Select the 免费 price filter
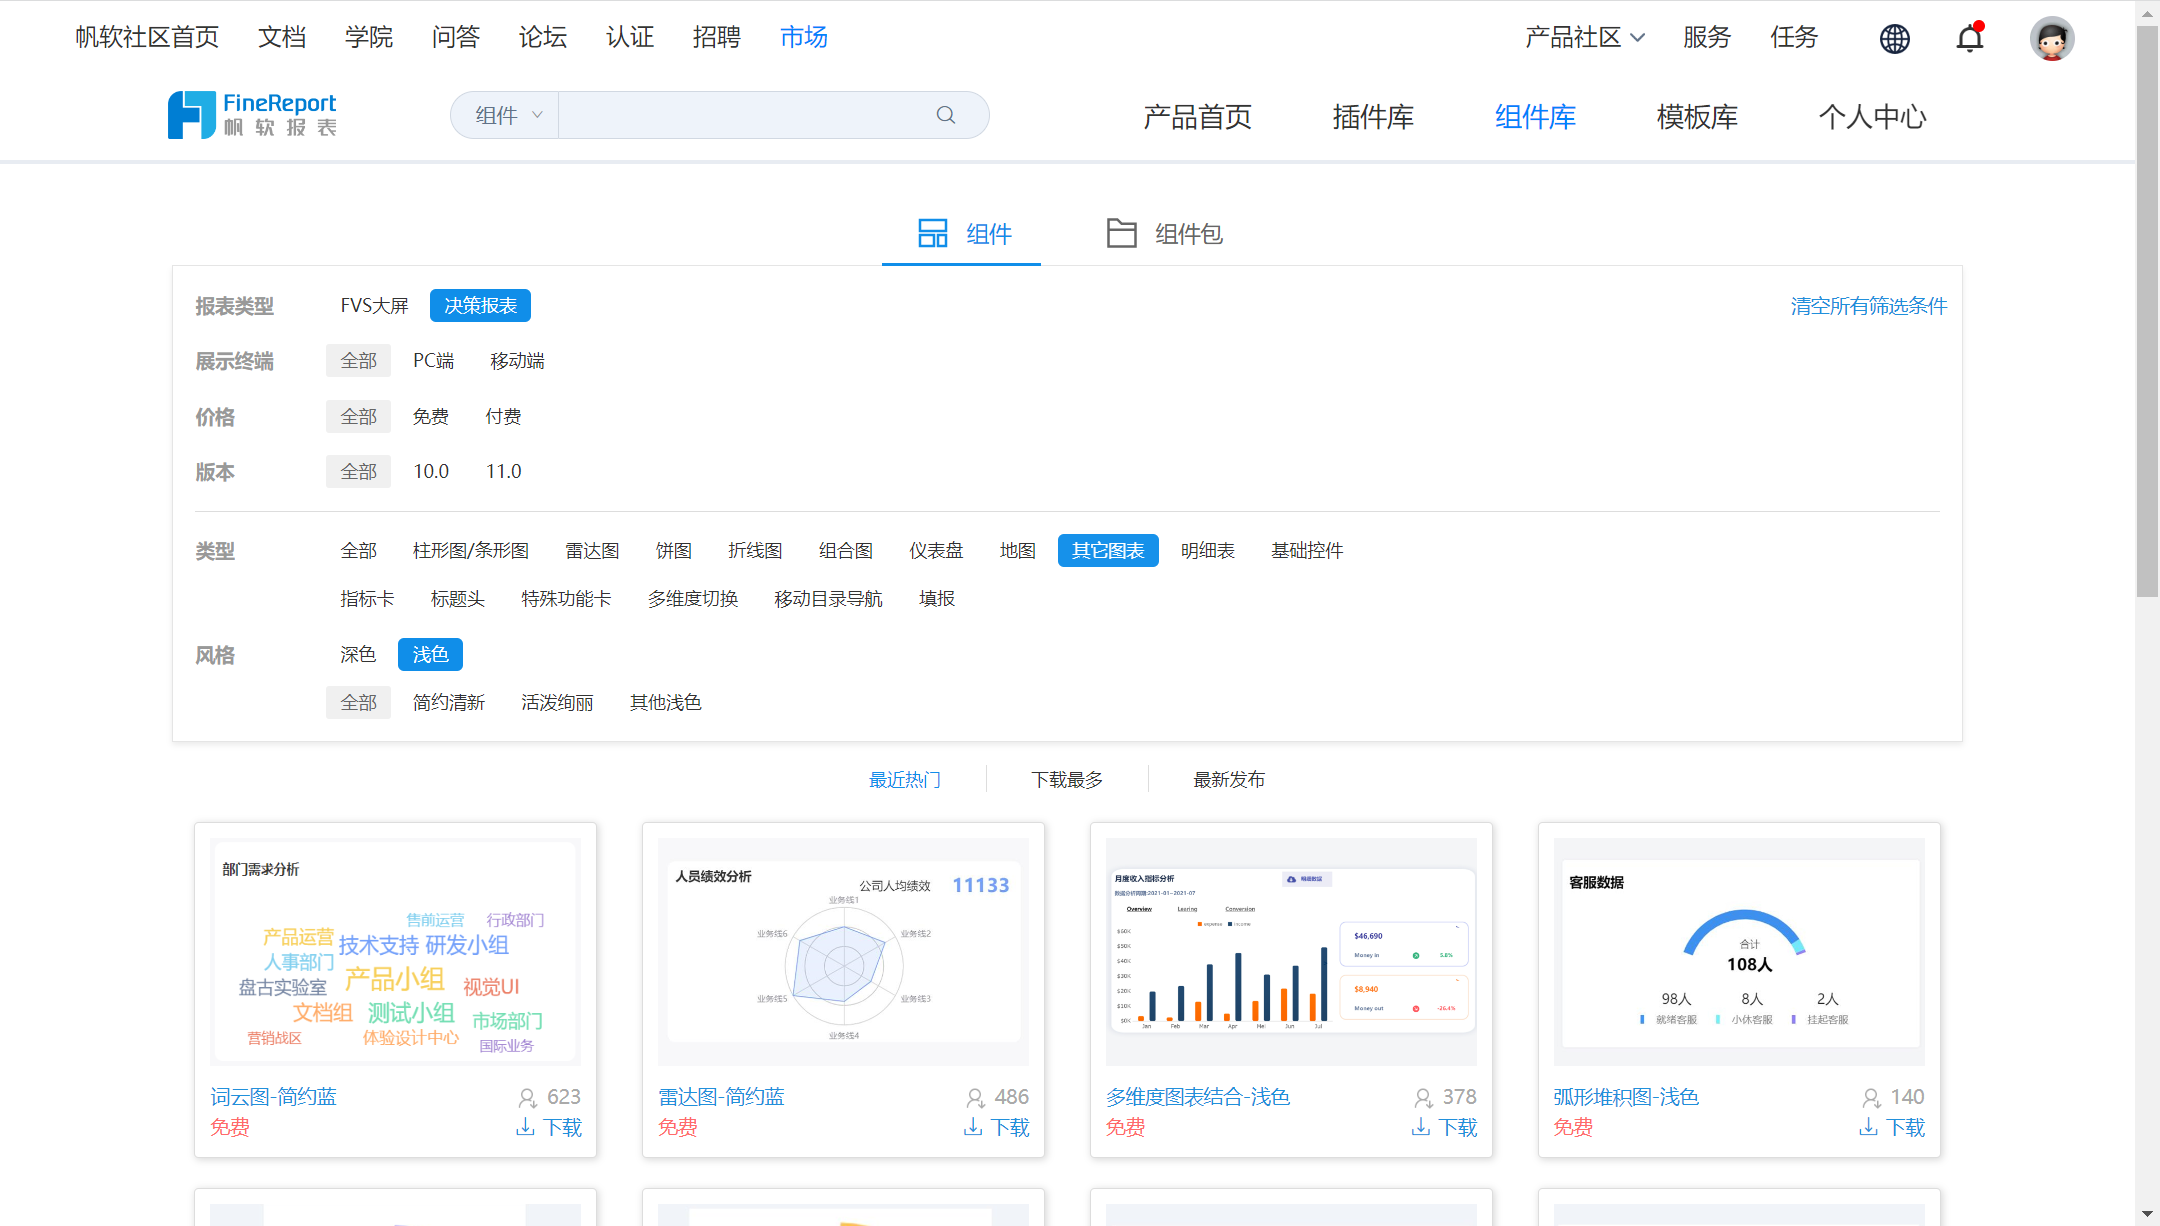The height and width of the screenshot is (1226, 2160). click(x=430, y=416)
